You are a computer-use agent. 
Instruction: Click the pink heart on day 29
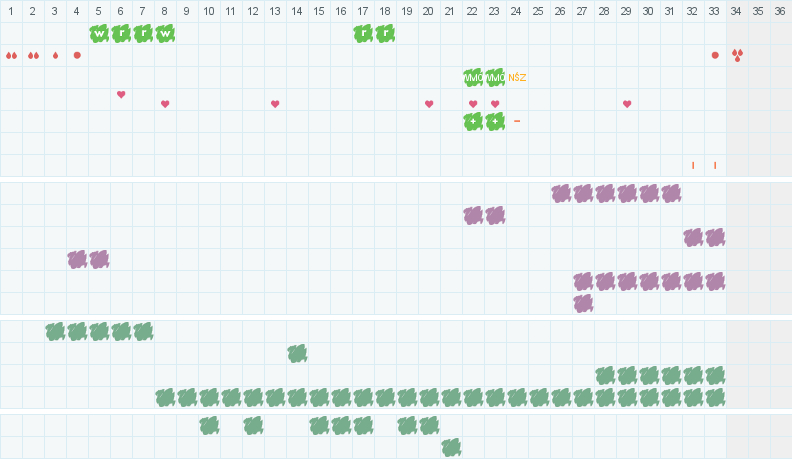coord(627,104)
